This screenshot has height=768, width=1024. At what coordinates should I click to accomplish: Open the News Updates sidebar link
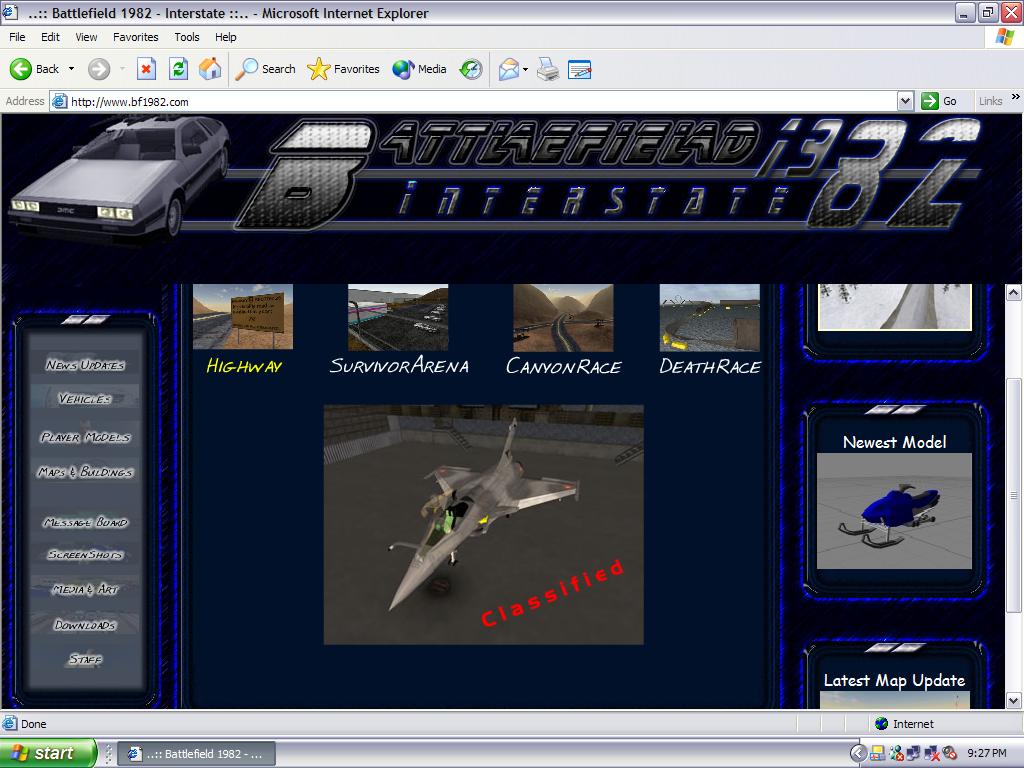tap(85, 365)
